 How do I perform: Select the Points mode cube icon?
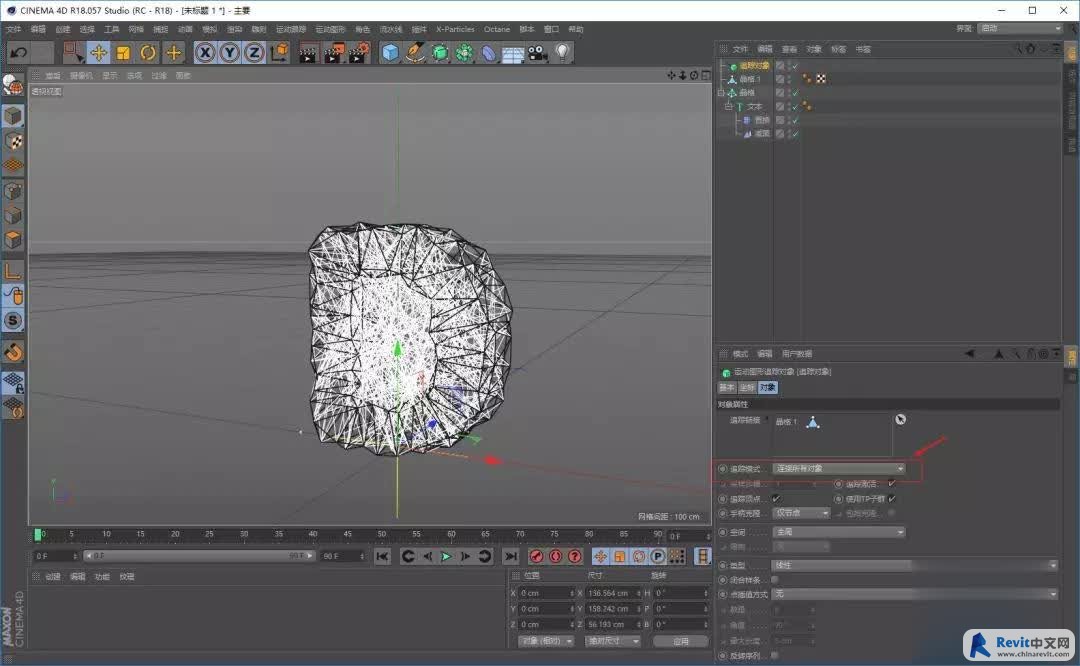(x=13, y=191)
